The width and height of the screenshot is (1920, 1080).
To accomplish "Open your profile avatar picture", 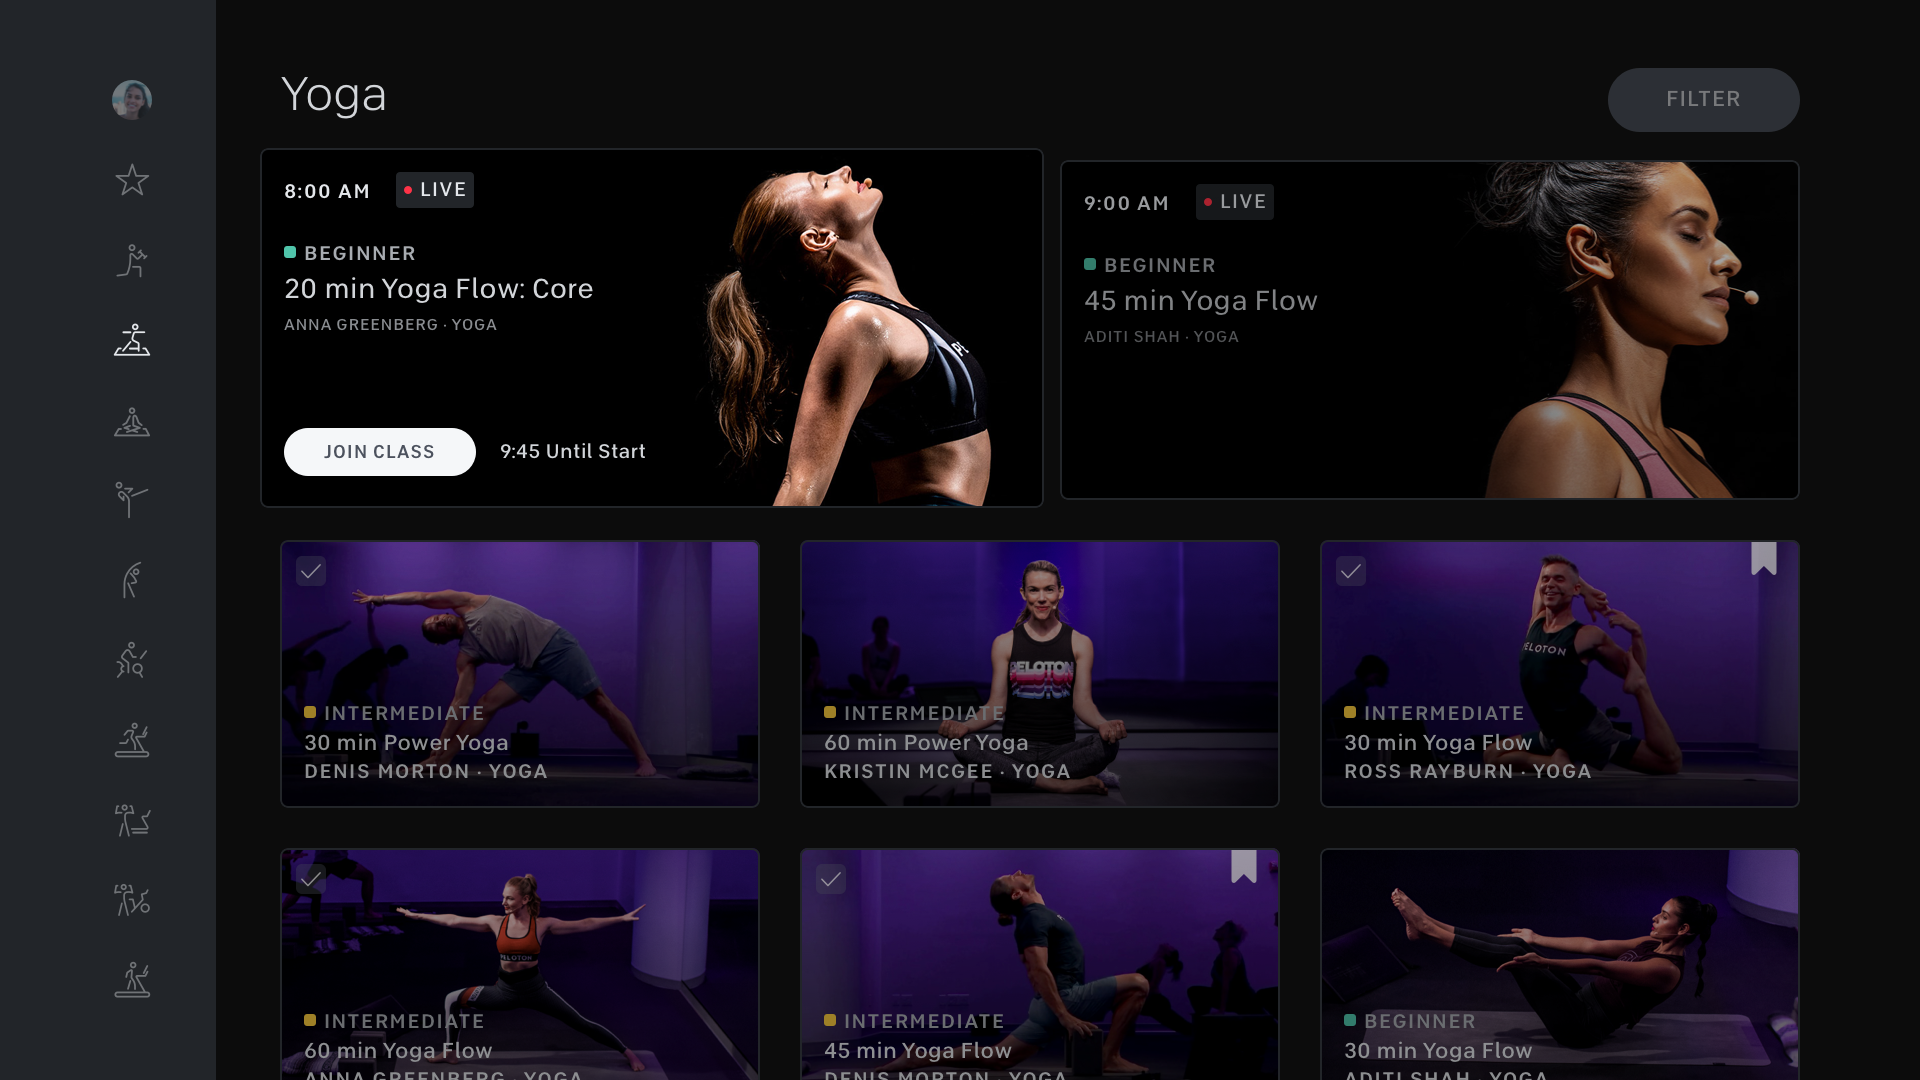I will tap(131, 99).
